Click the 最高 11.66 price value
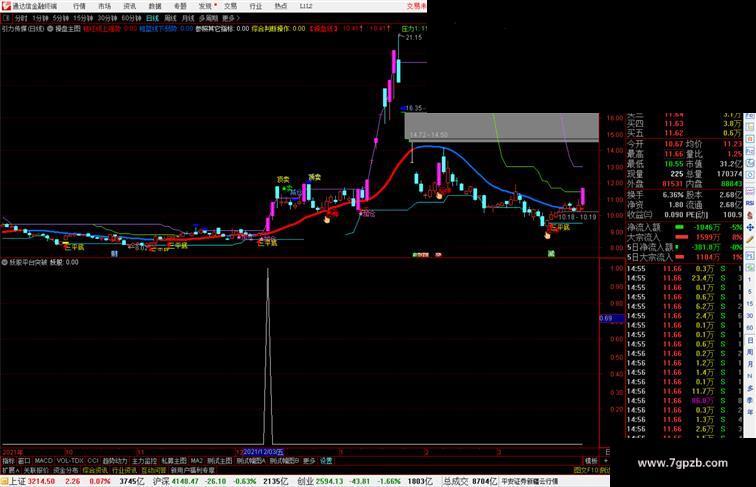Viewport: 756px width, 487px height. 674,154
